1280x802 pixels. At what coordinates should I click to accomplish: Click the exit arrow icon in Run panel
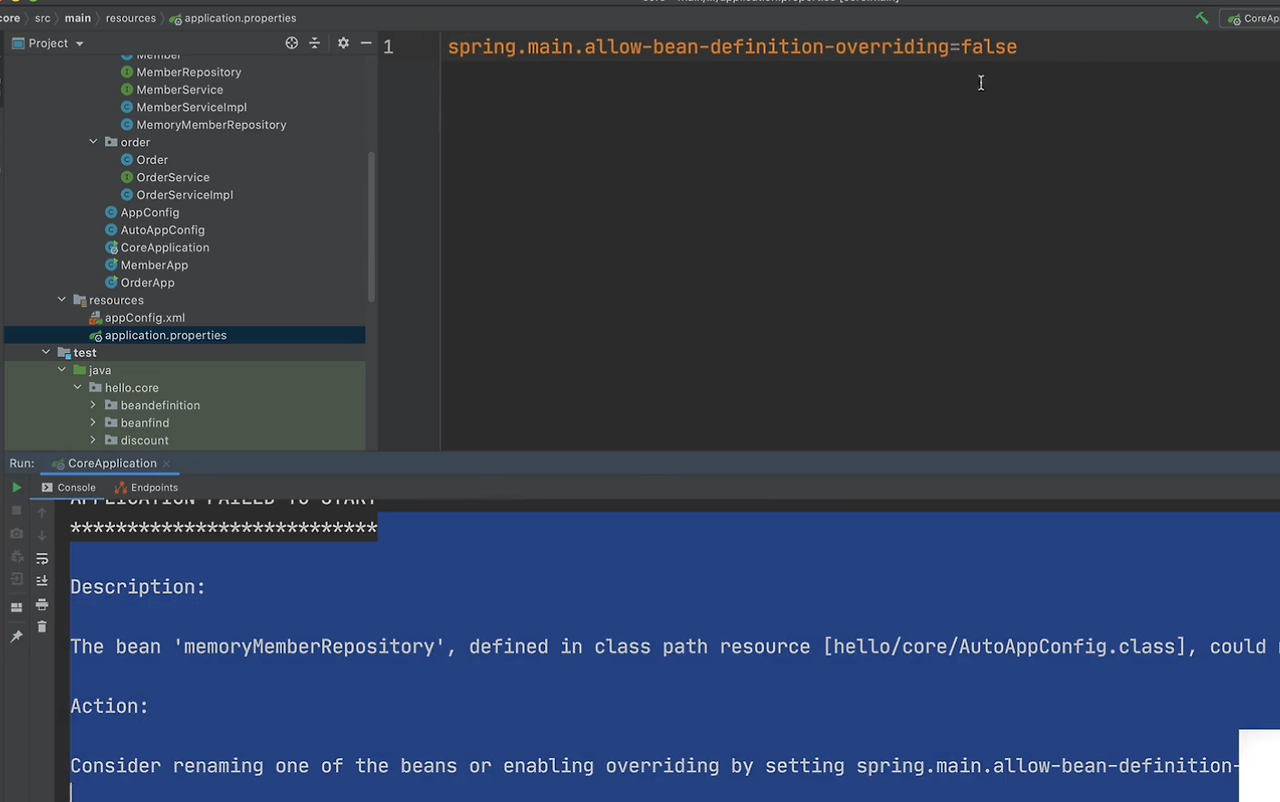click(16, 579)
